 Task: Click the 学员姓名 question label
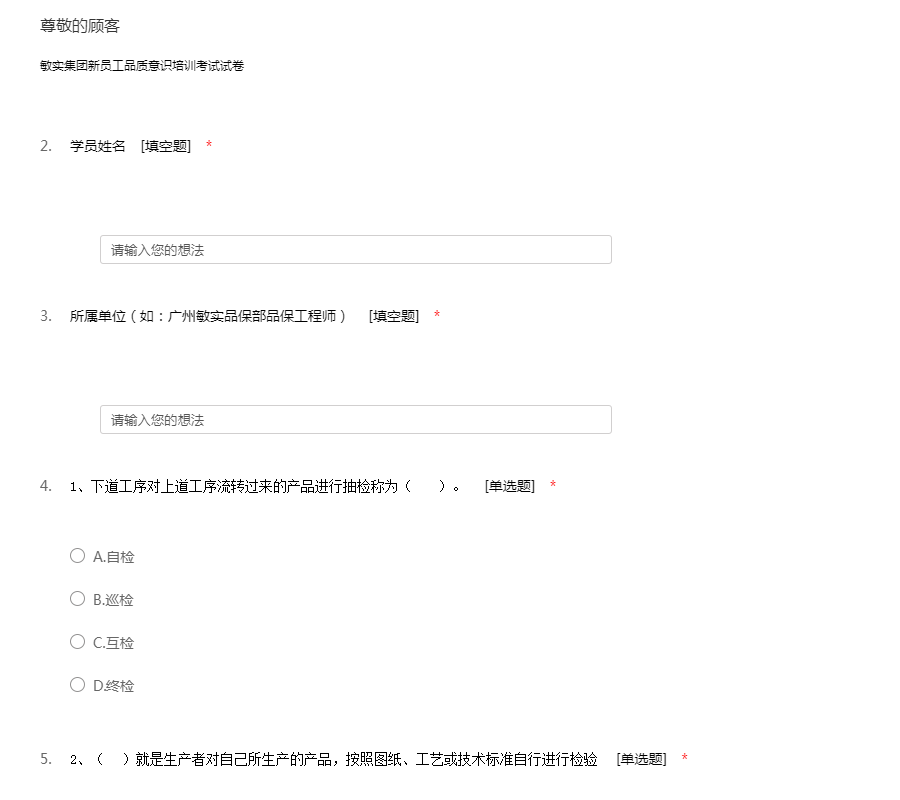(98, 146)
